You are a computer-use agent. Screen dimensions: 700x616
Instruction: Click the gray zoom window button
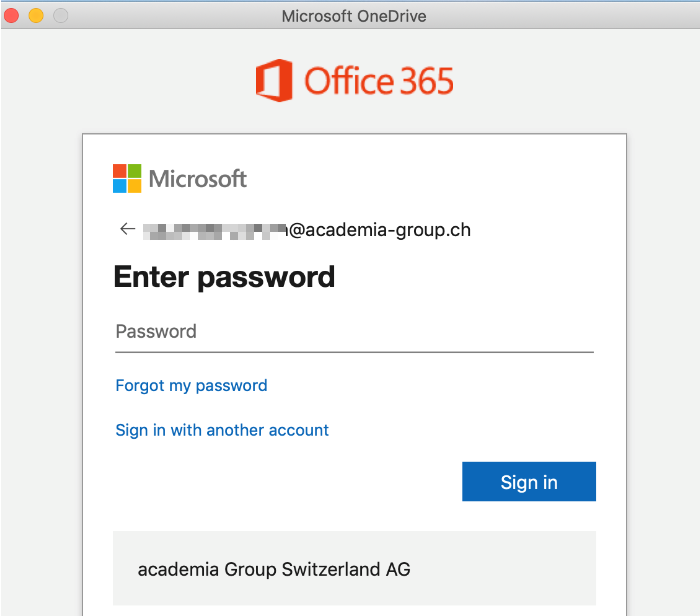pyautogui.click(x=60, y=16)
